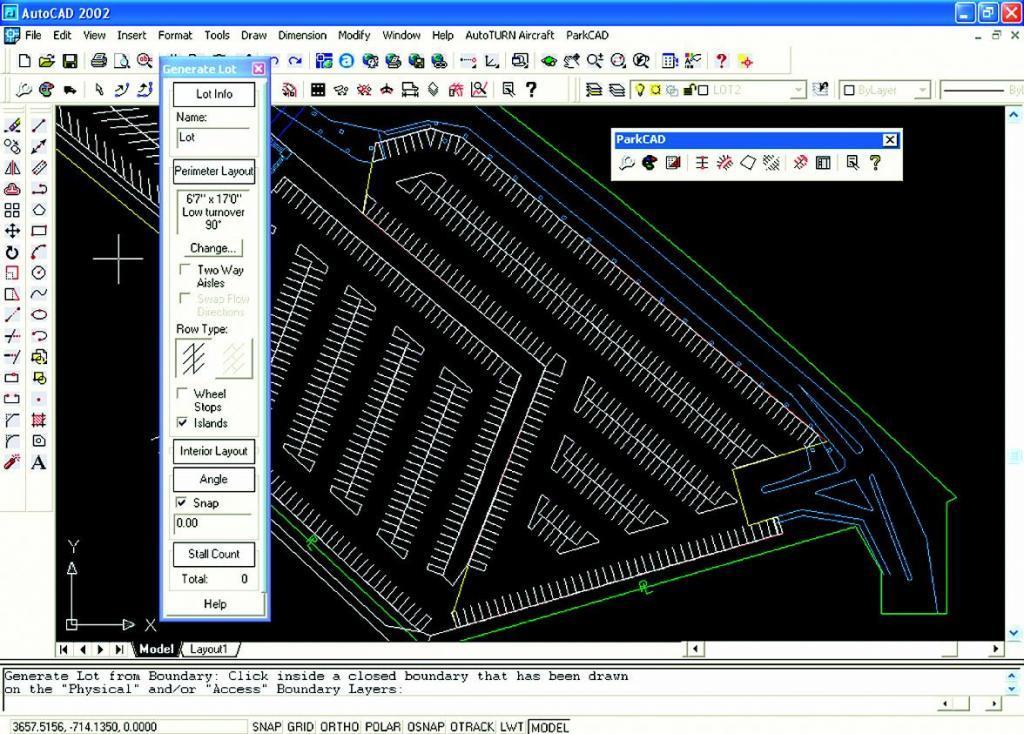Click the angle field showing 0.00
1024x734 pixels.
coord(212,524)
